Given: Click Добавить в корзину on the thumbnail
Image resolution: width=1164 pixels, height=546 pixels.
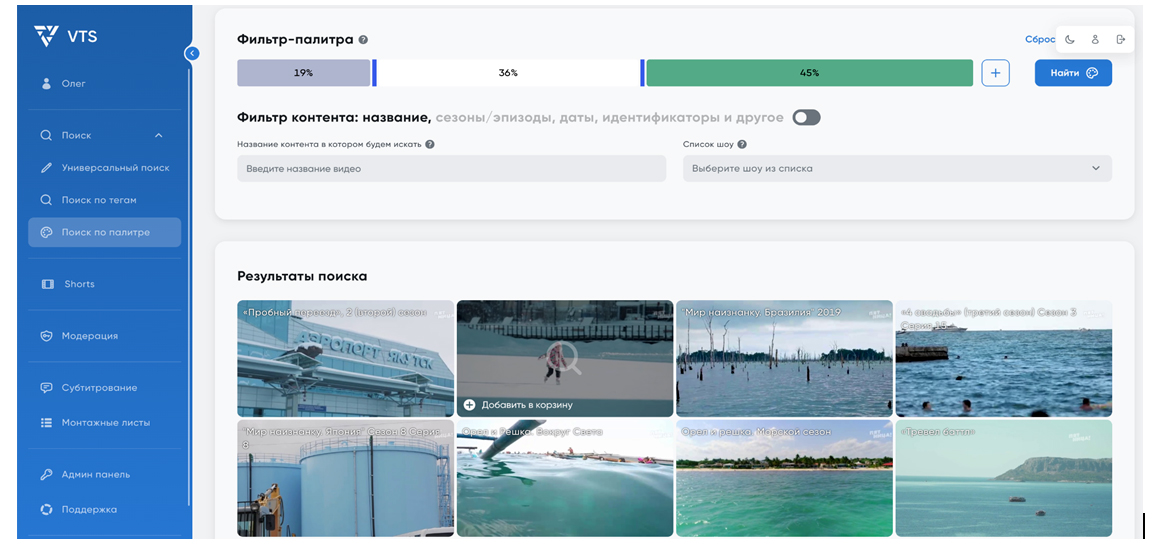Looking at the screenshot, I should [x=526, y=405].
